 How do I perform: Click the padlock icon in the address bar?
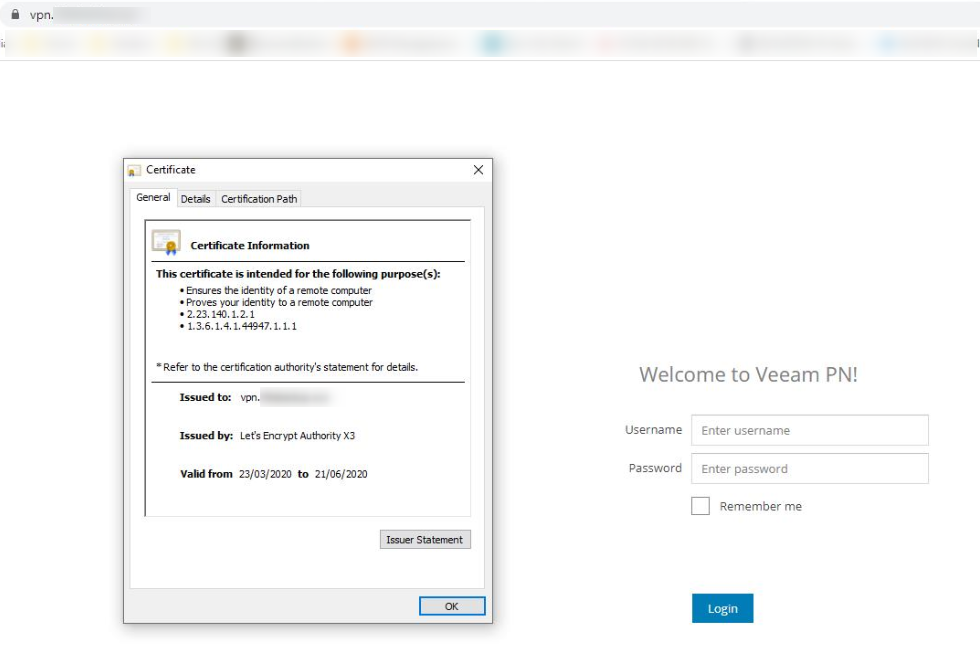15,15
